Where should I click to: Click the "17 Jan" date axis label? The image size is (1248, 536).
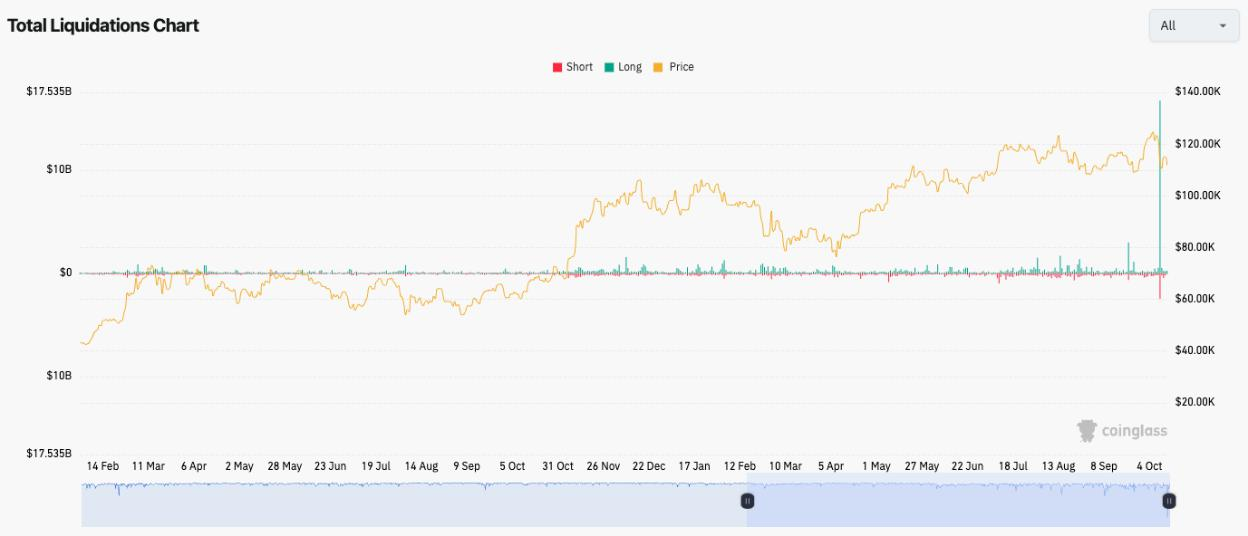pyautogui.click(x=695, y=466)
